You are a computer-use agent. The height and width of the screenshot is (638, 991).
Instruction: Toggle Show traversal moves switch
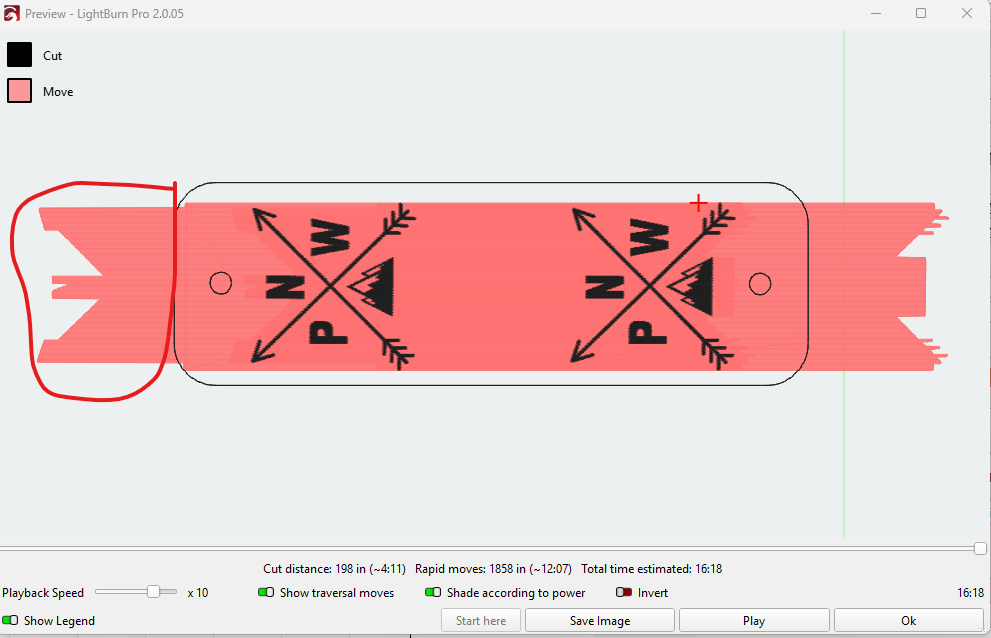click(x=266, y=592)
